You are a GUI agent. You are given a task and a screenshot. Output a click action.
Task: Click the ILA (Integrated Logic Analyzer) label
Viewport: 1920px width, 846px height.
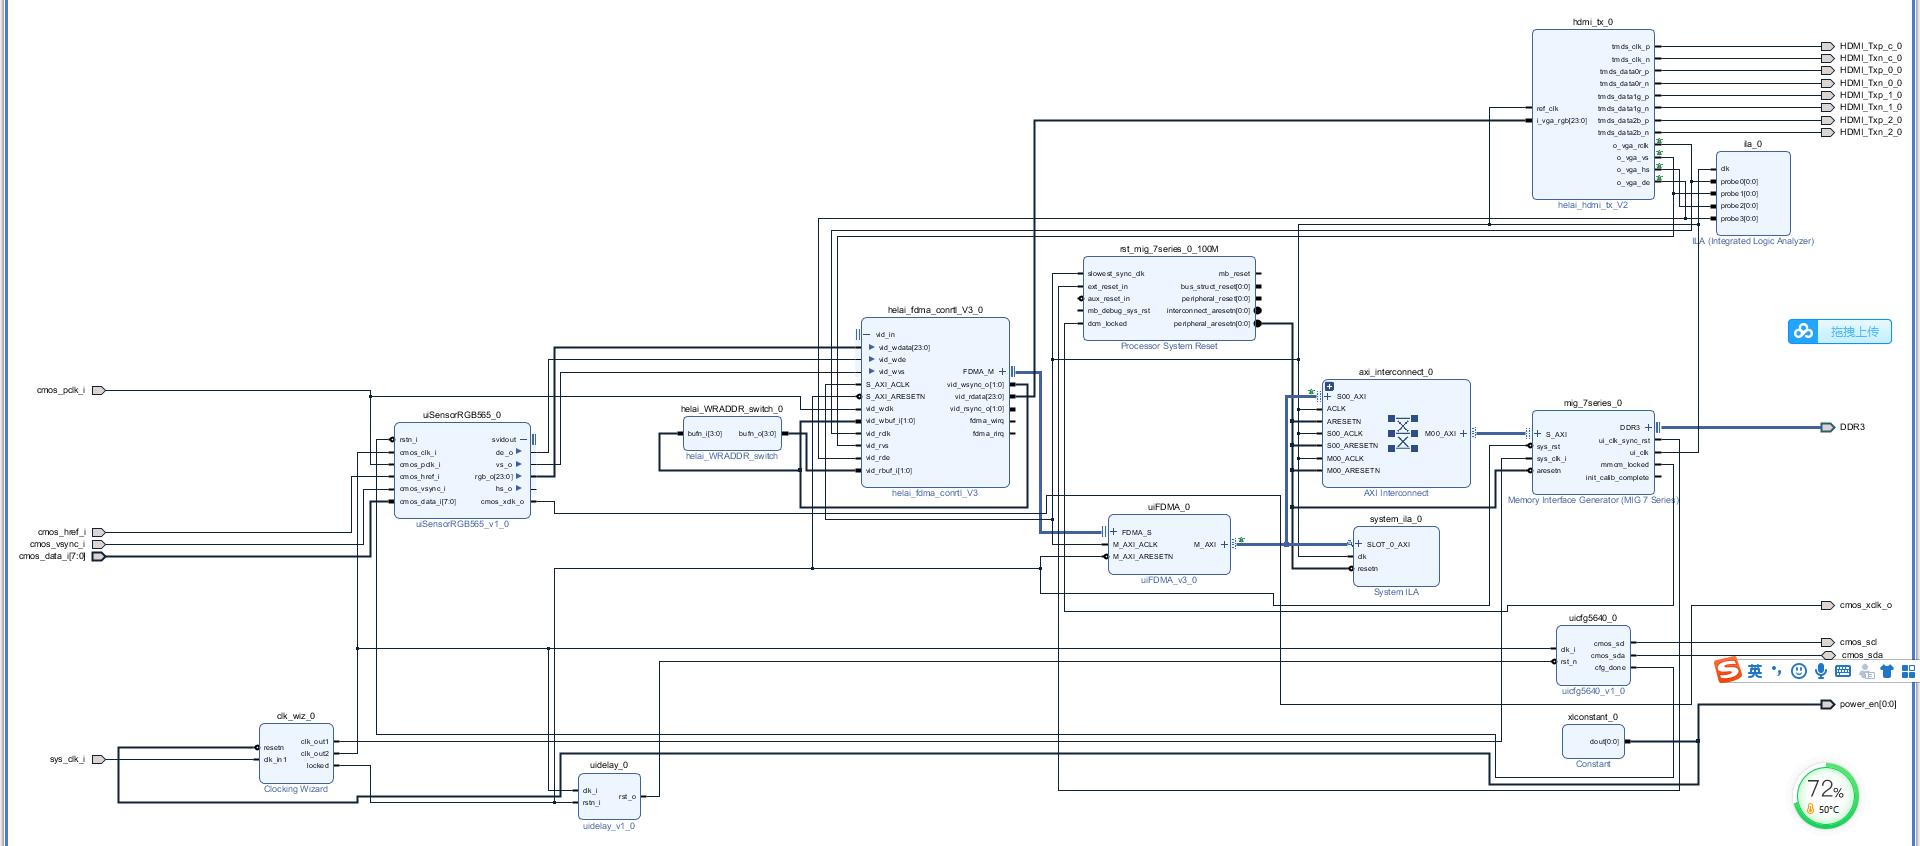1752,241
